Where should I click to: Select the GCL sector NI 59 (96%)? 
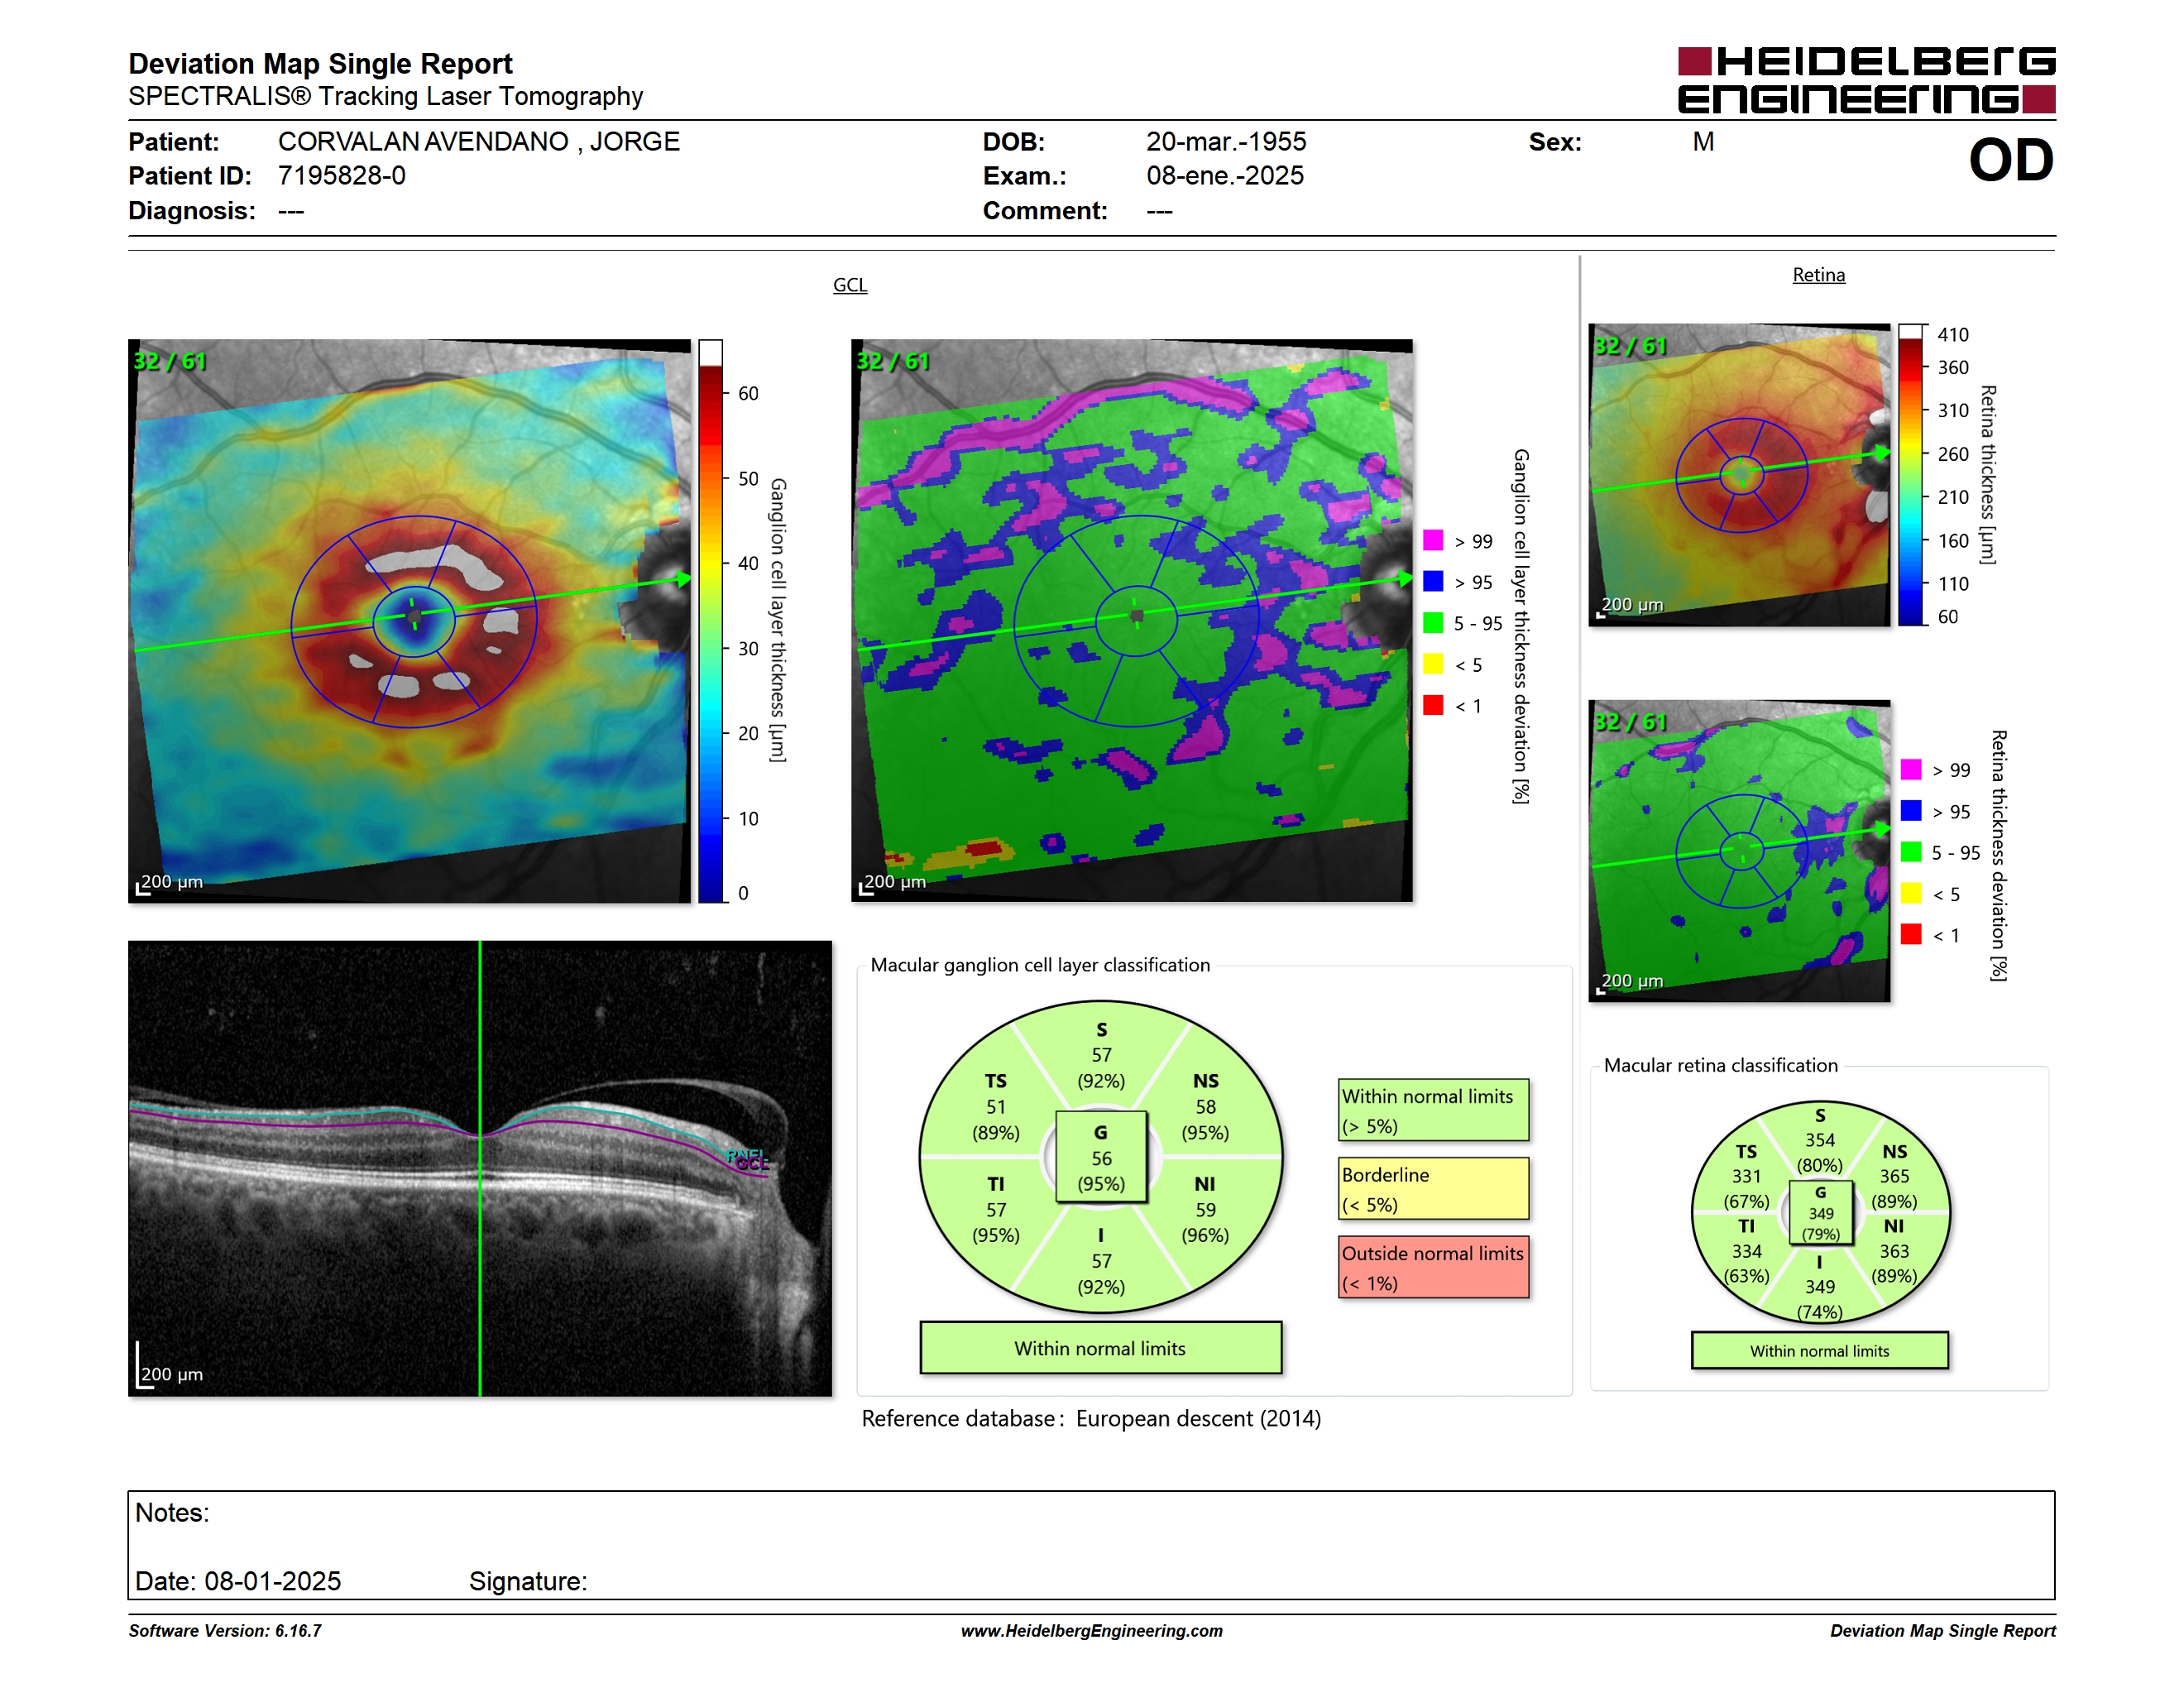pyautogui.click(x=1205, y=1210)
